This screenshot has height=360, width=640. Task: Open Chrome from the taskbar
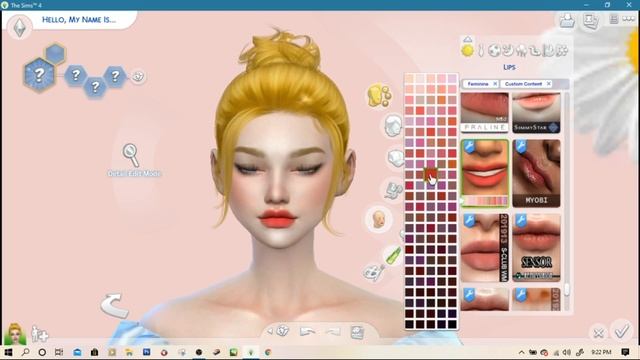pyautogui.click(x=268, y=352)
